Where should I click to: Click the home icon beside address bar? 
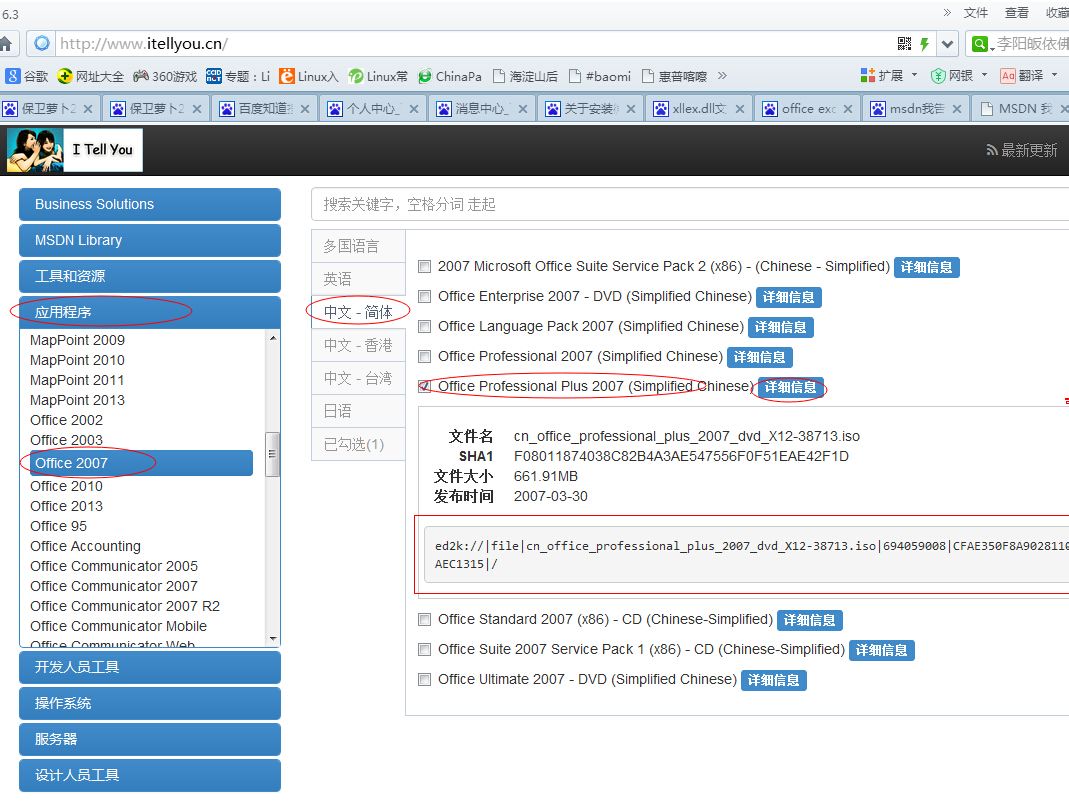point(6,44)
